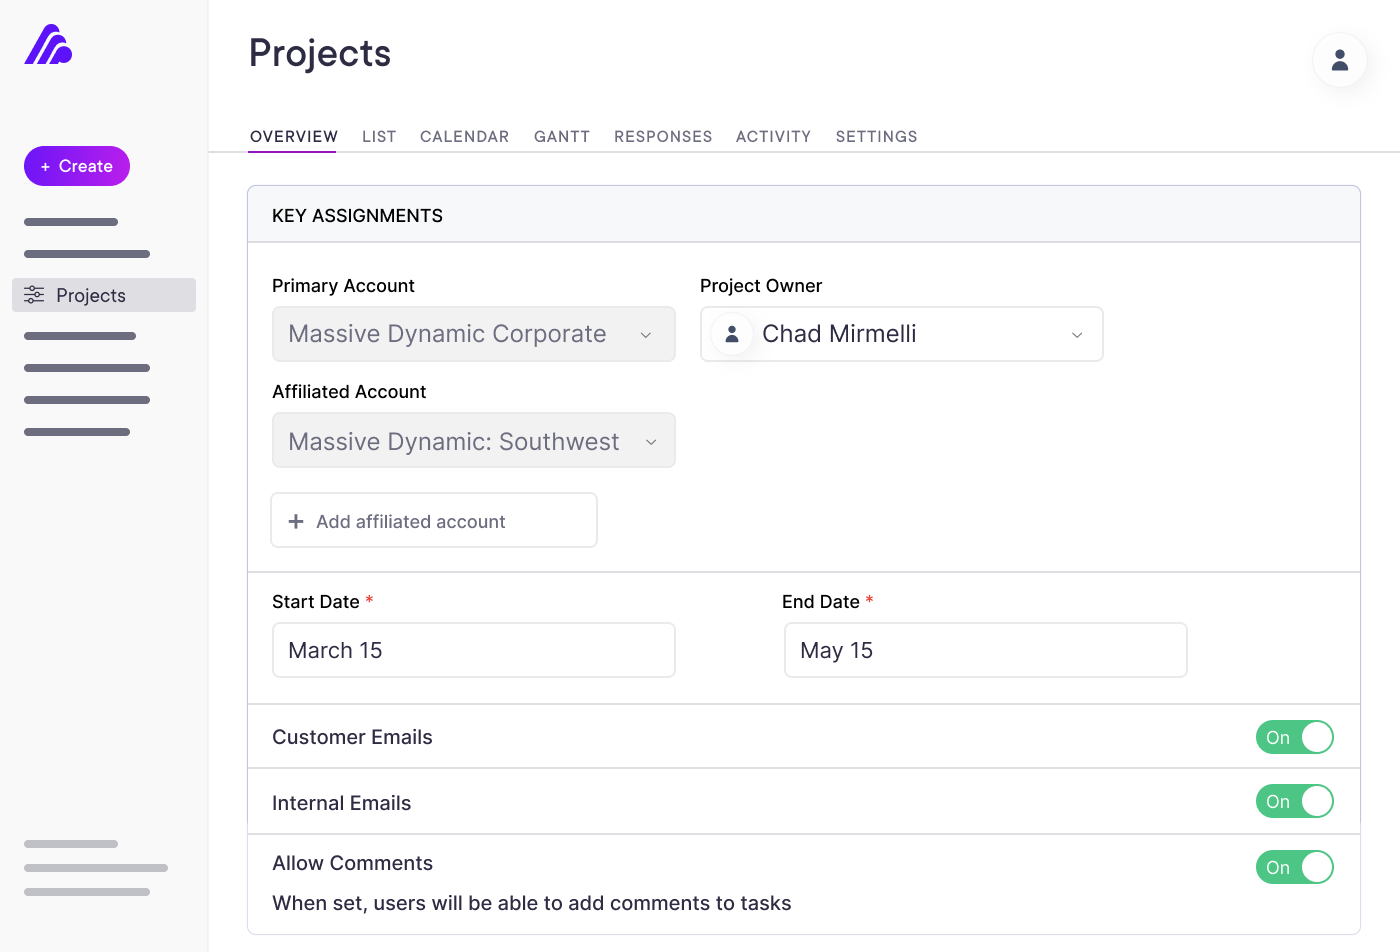
Task: Select the Responses tab
Action: 663,136
